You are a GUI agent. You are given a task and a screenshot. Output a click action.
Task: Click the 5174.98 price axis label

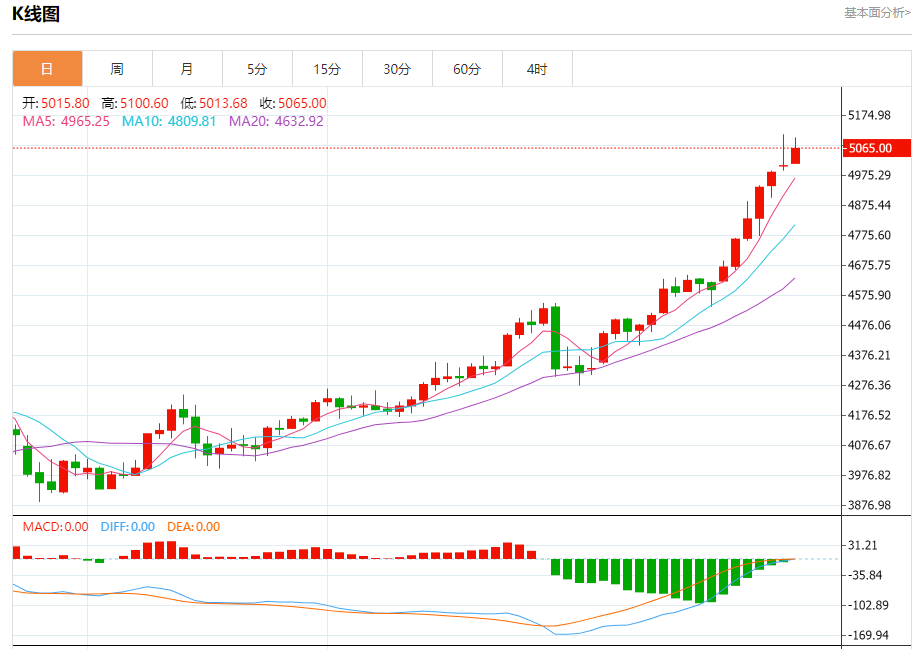(868, 115)
